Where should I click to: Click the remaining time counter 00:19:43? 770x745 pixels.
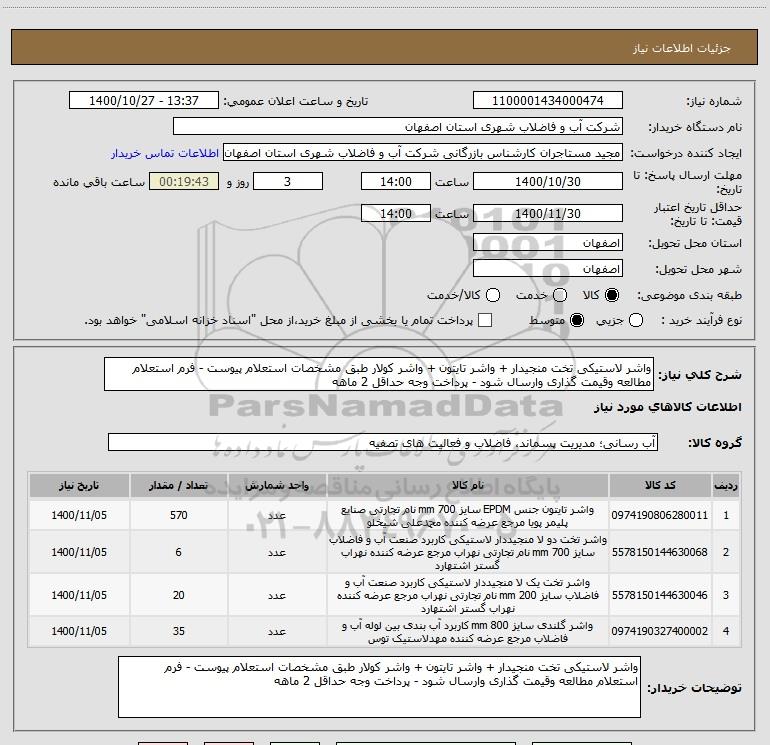[x=184, y=181]
